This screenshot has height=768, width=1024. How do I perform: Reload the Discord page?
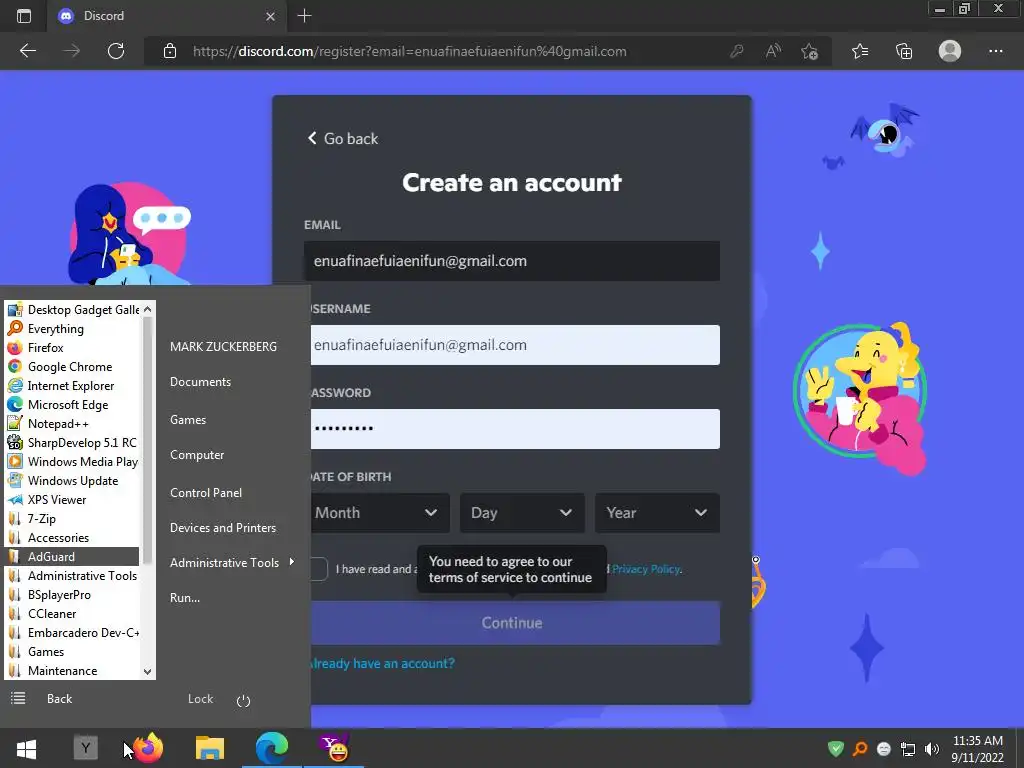[x=116, y=51]
